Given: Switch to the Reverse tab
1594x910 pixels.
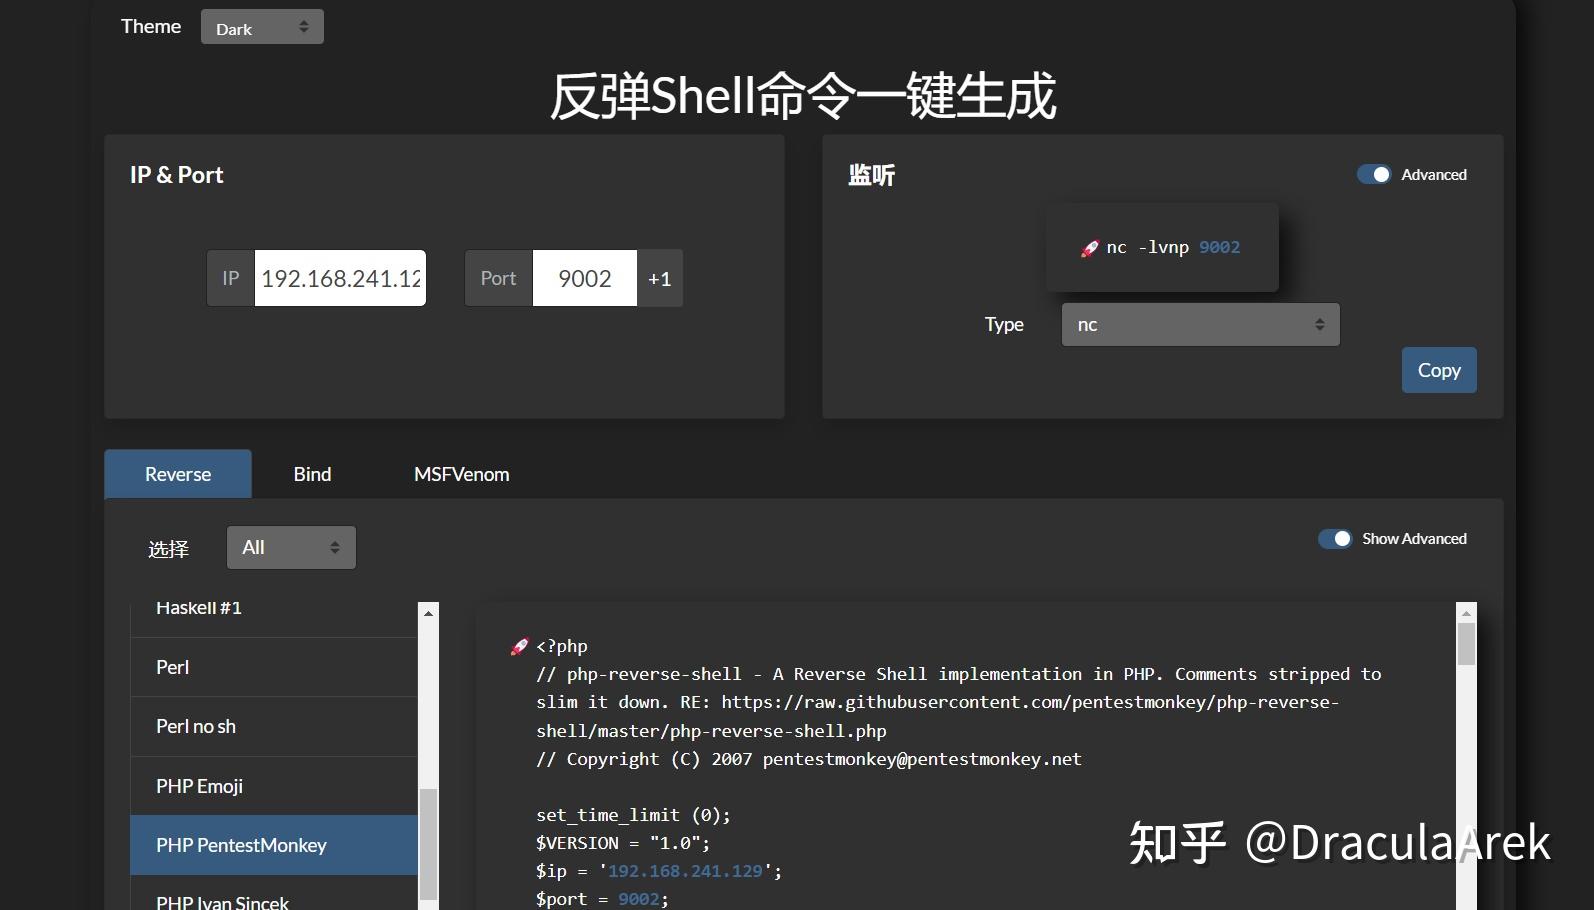Looking at the screenshot, I should click(178, 474).
